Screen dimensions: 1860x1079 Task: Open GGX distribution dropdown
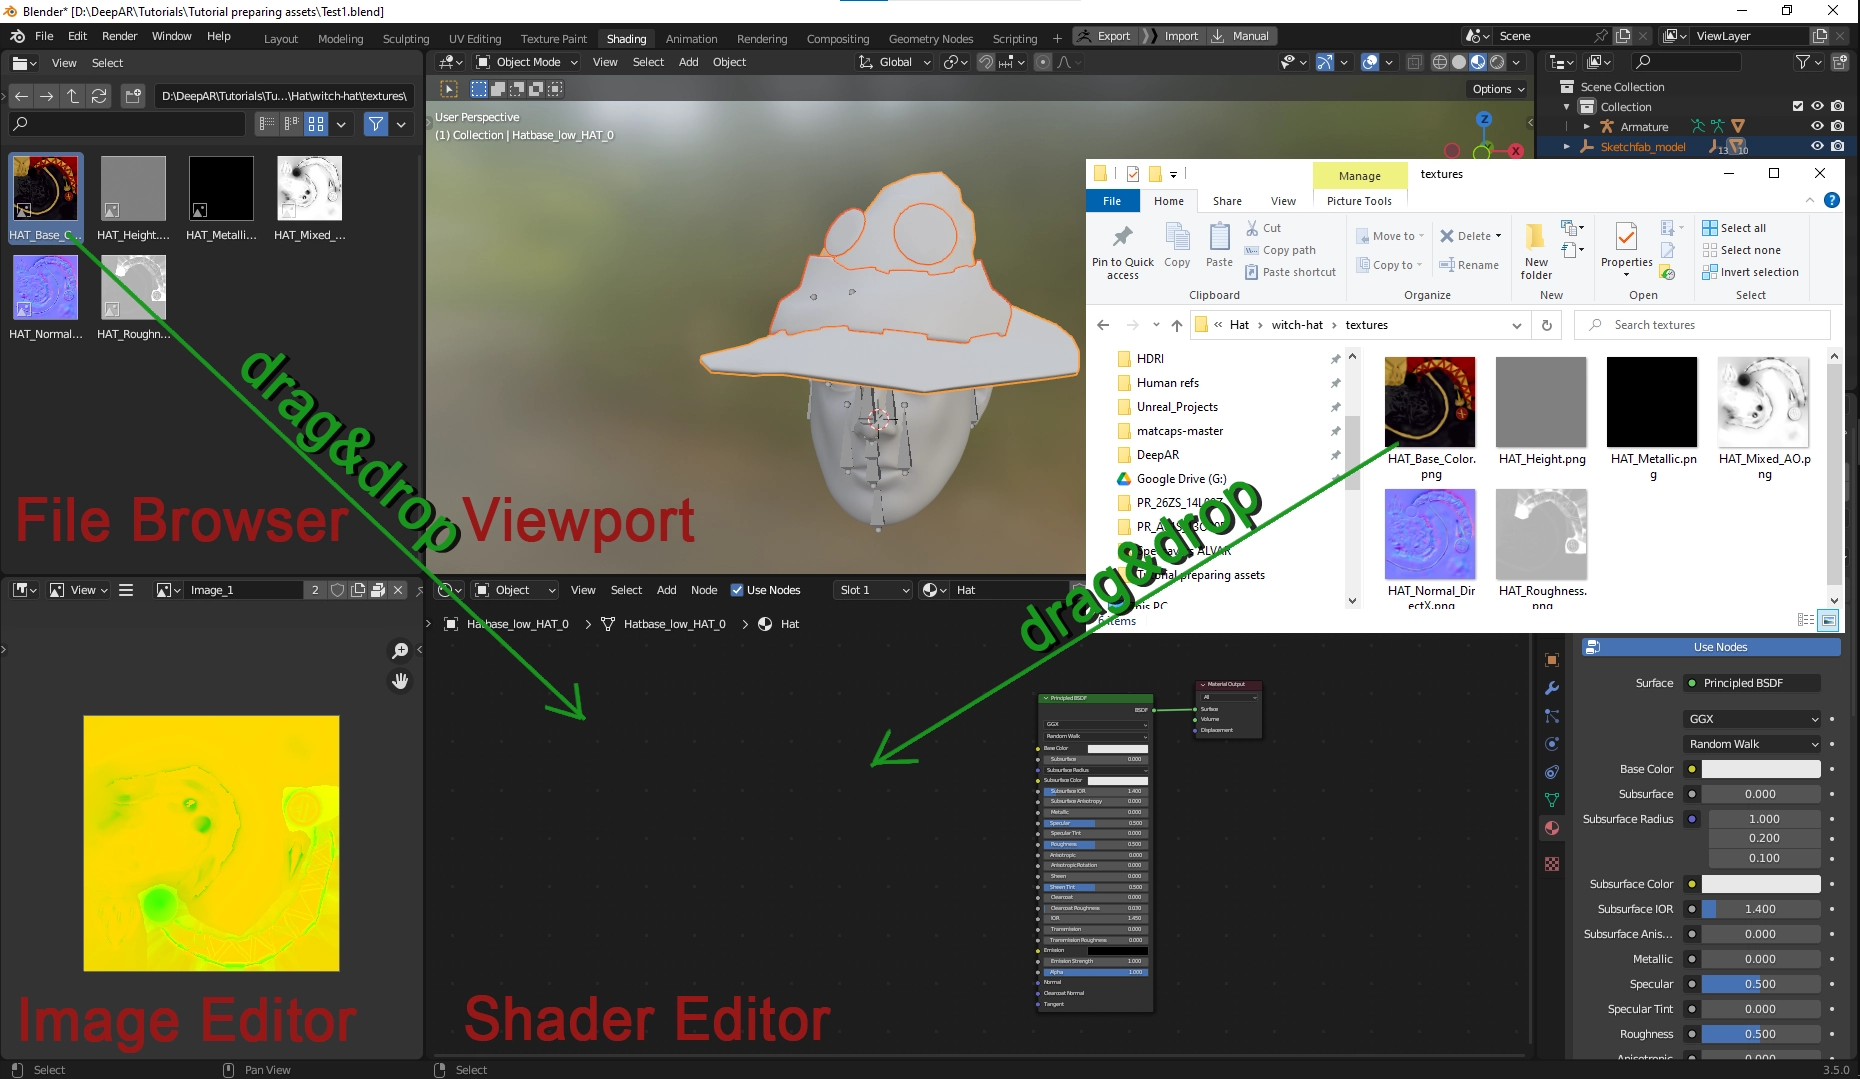[1753, 719]
